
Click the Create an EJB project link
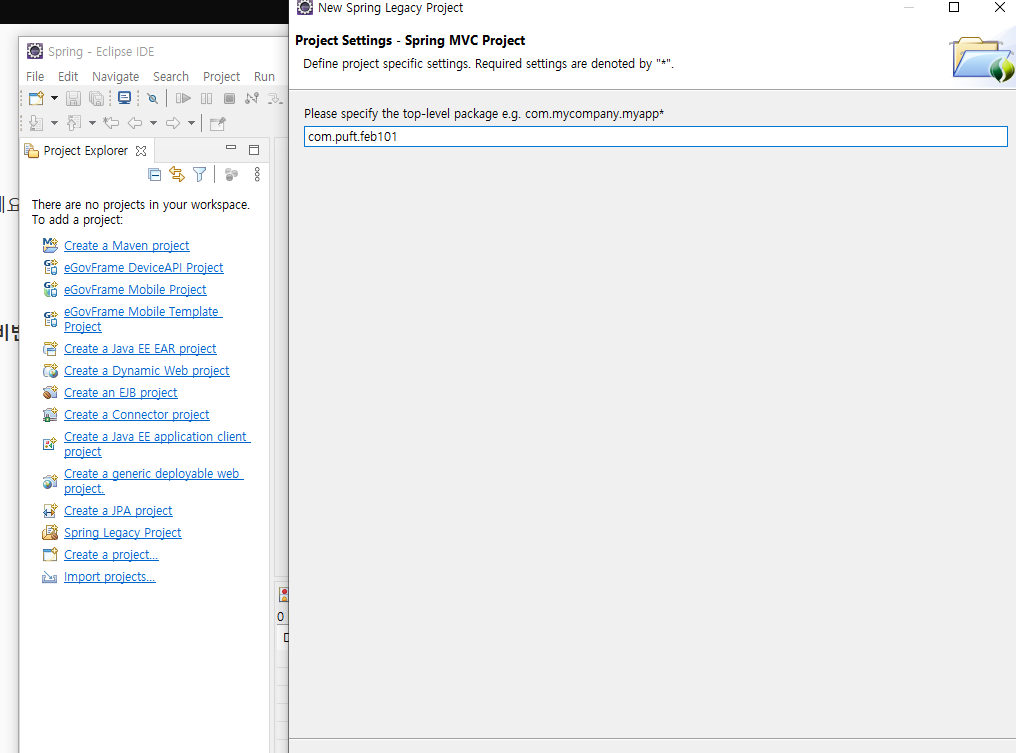(x=121, y=393)
